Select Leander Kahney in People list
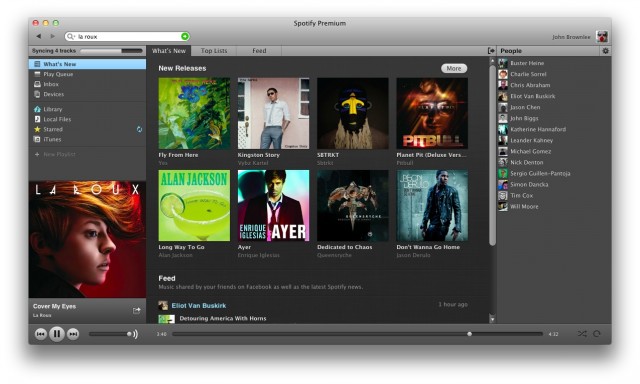The height and width of the screenshot is (384, 640). coord(531,140)
